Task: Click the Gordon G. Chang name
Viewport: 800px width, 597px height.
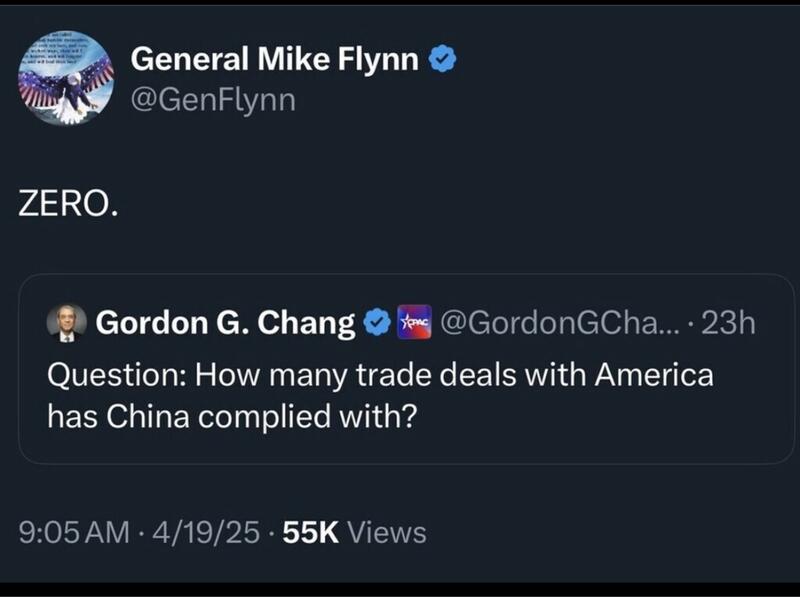Action: (225, 323)
